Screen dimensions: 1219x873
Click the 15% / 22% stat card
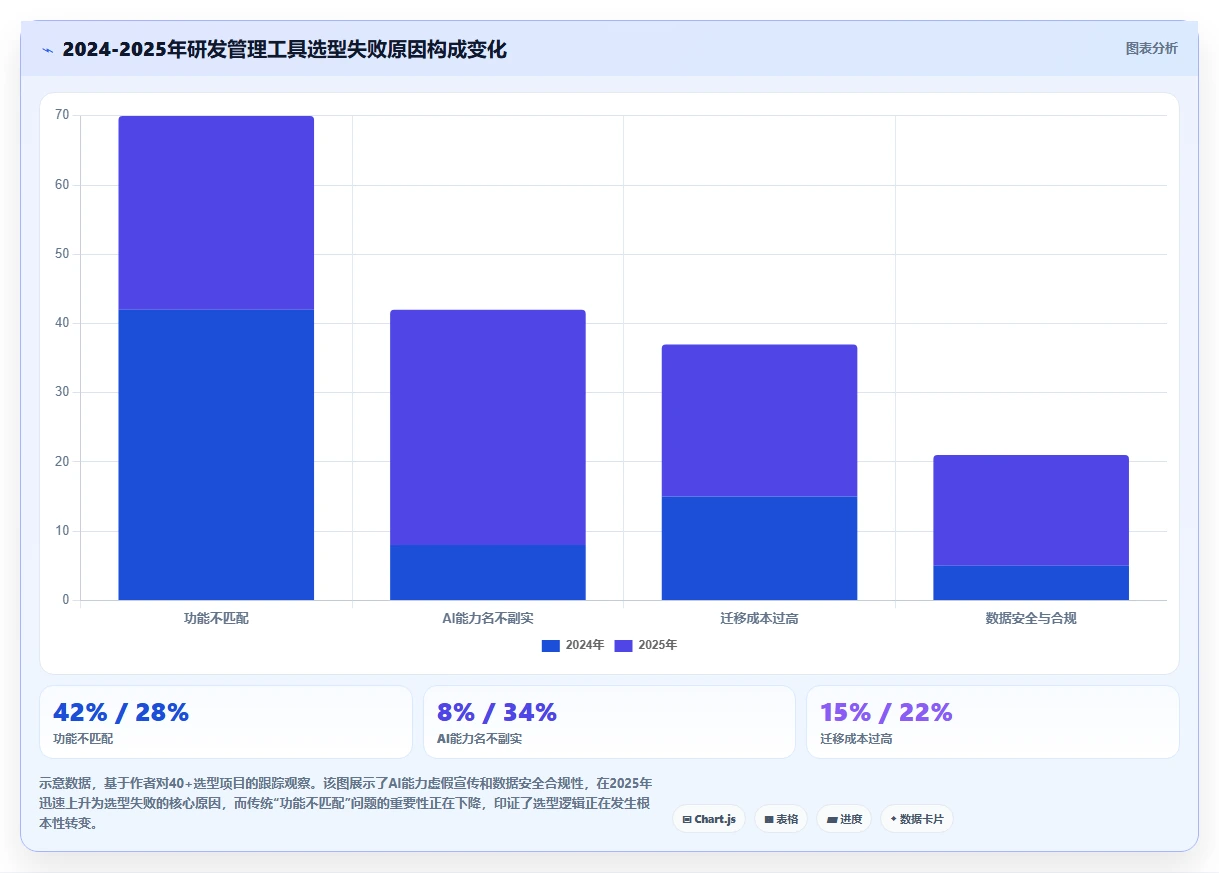993,722
